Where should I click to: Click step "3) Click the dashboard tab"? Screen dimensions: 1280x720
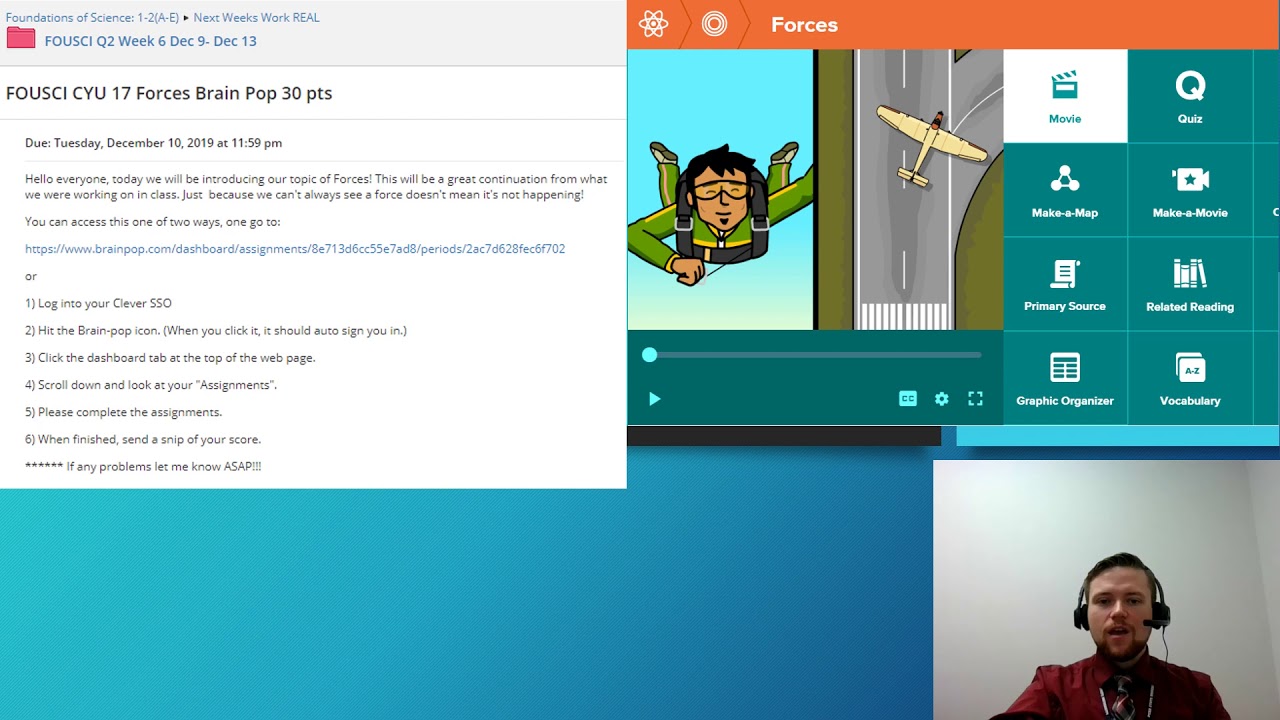tap(170, 358)
